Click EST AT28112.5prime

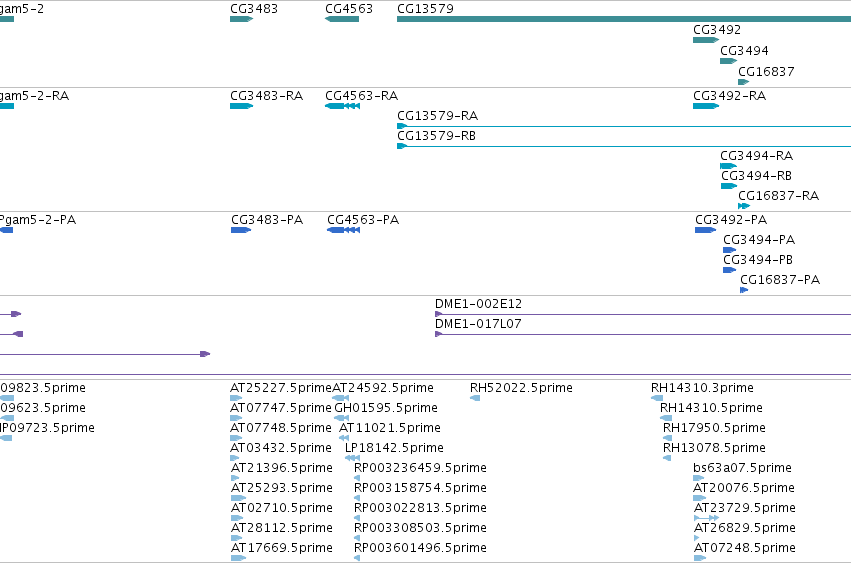tap(282, 529)
